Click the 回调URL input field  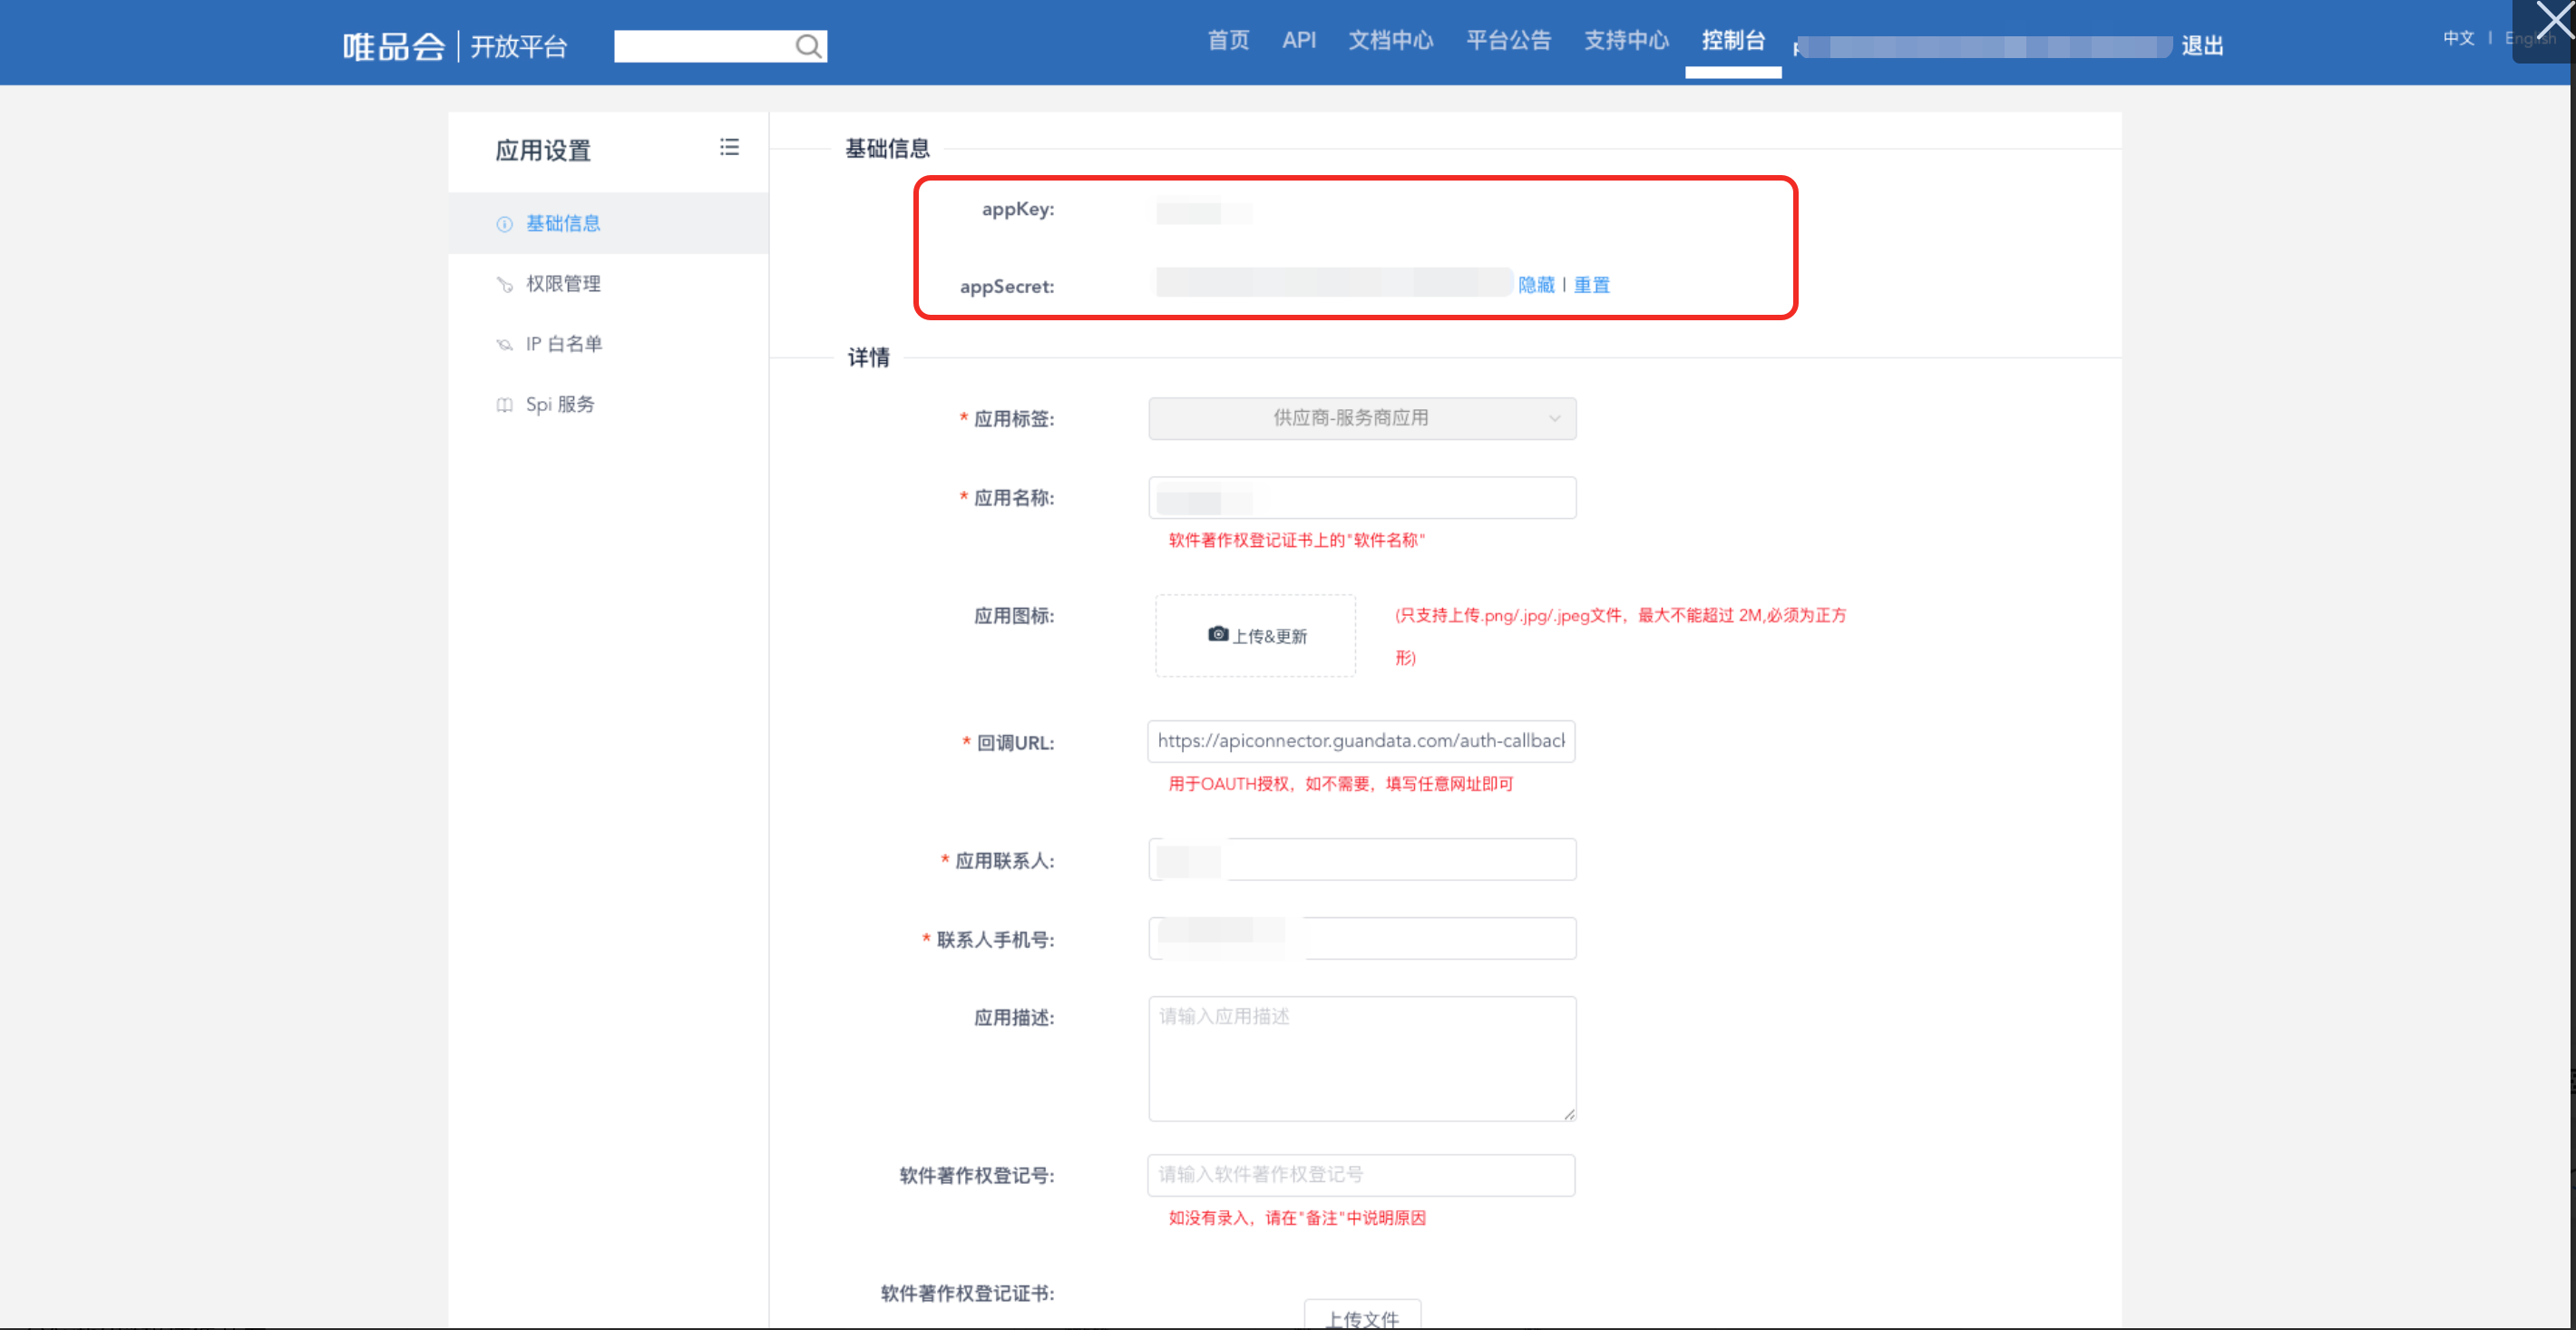point(1360,741)
